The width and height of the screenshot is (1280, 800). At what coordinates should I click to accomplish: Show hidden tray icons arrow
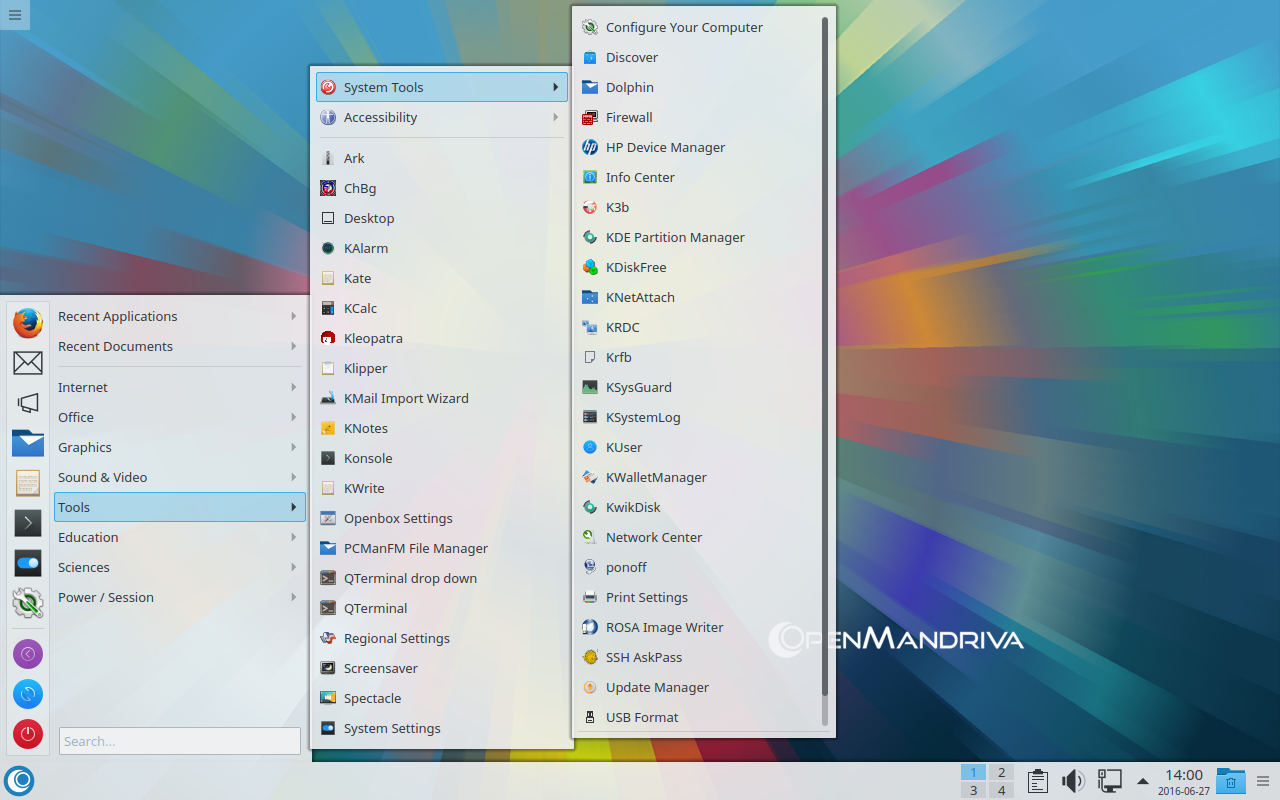point(1142,781)
